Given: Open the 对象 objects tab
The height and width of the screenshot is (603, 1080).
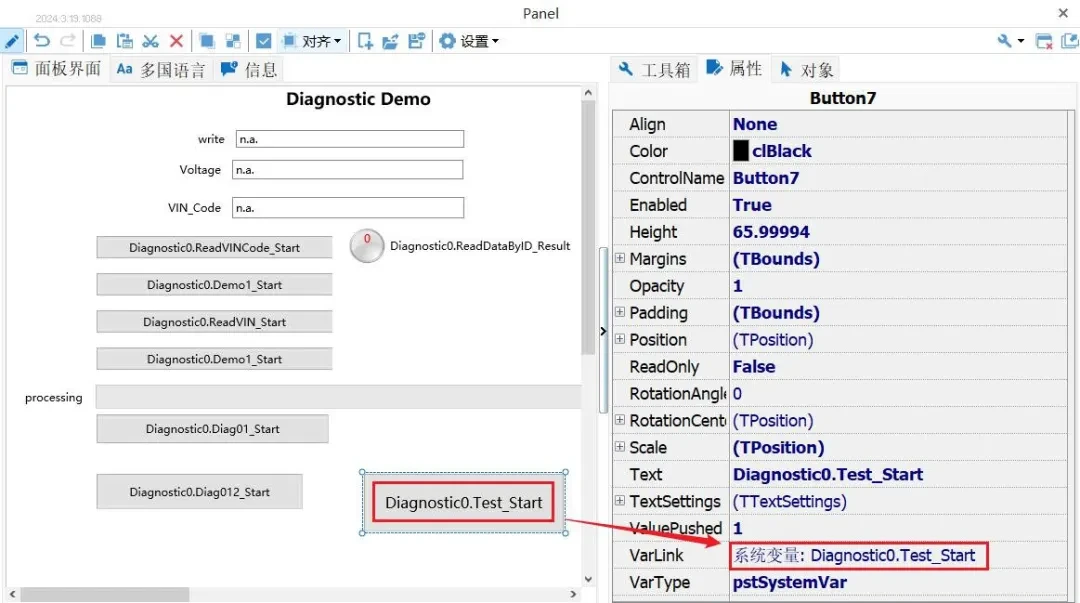Looking at the screenshot, I should [x=807, y=70].
